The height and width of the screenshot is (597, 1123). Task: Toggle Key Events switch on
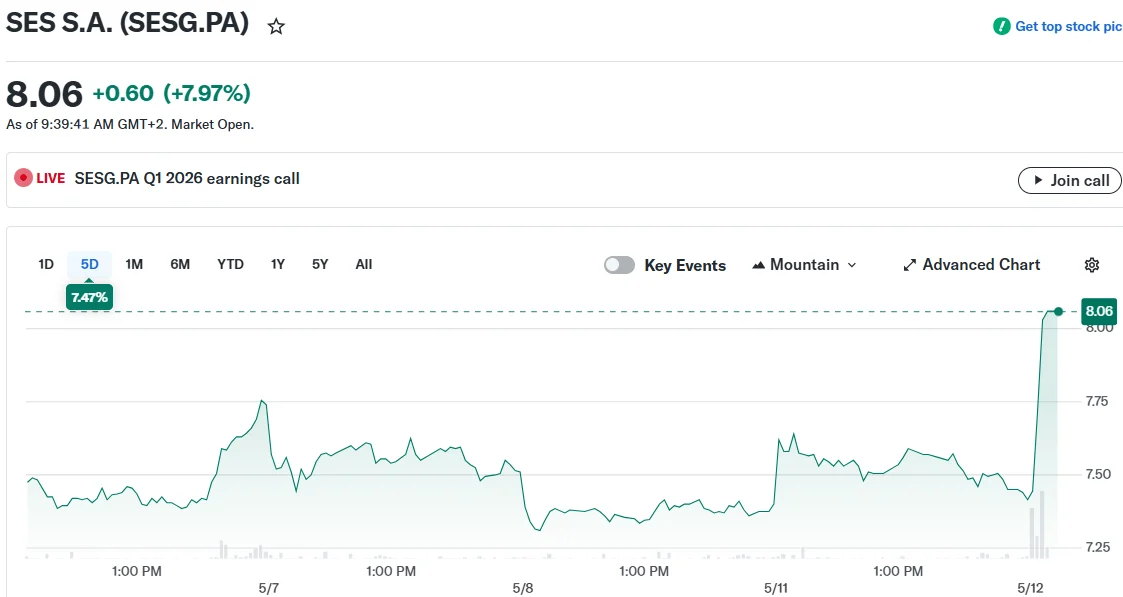[619, 265]
